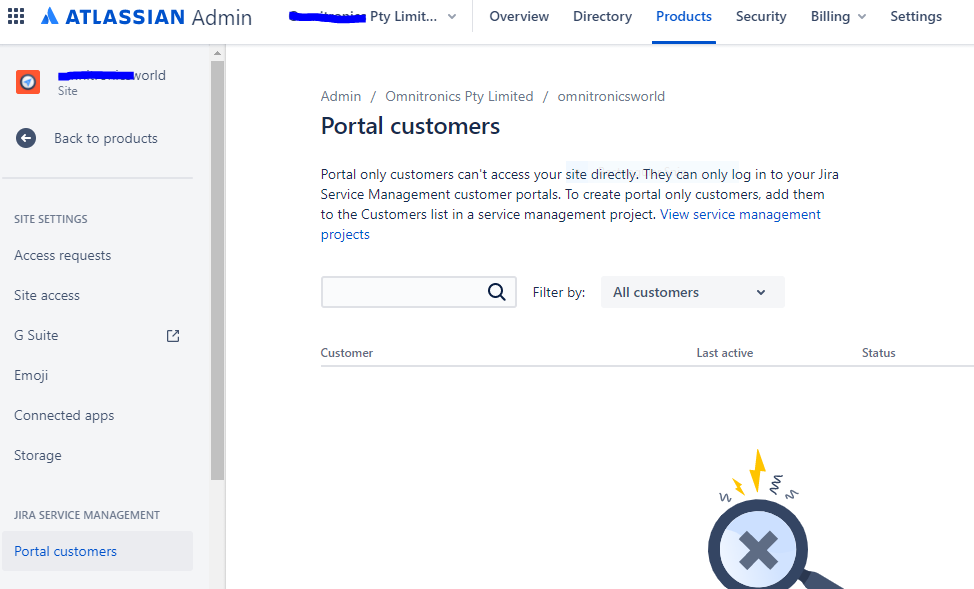This screenshot has width=974, height=589.
Task: Open Access requests settings
Action: pos(63,255)
